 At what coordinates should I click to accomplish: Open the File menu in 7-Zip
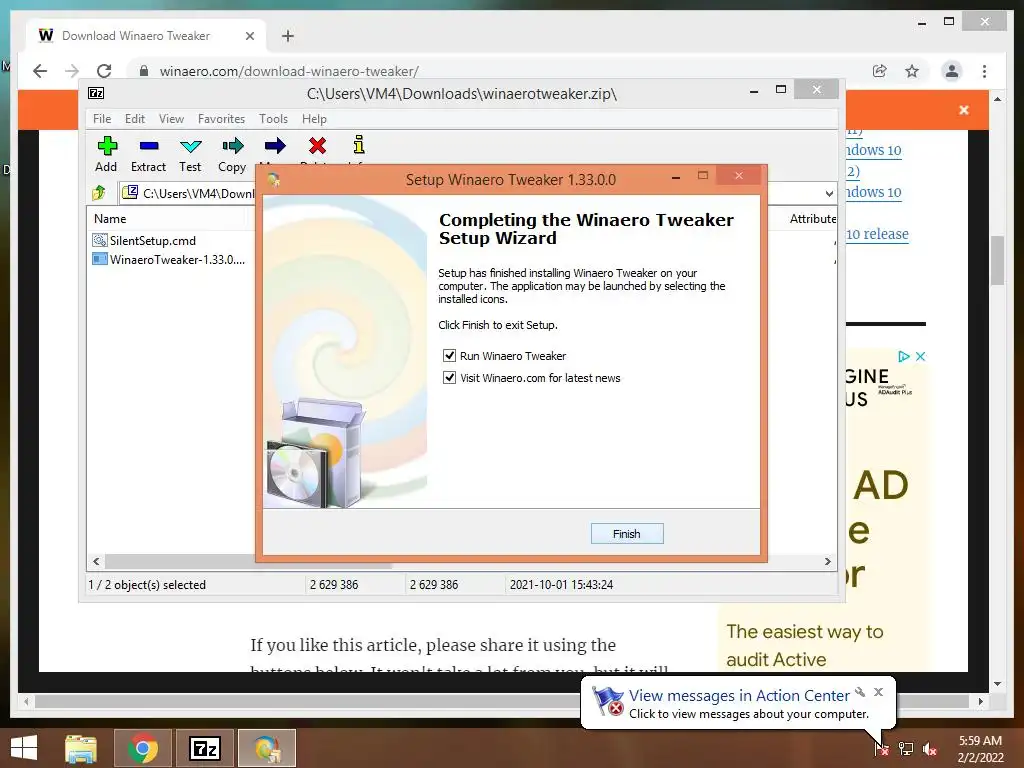102,119
